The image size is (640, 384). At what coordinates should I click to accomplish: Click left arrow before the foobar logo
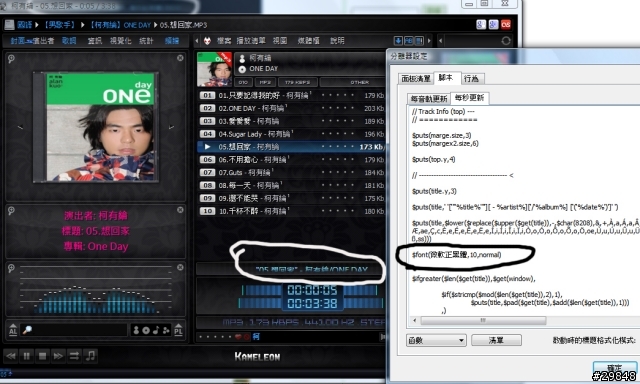pyautogui.click(x=197, y=41)
